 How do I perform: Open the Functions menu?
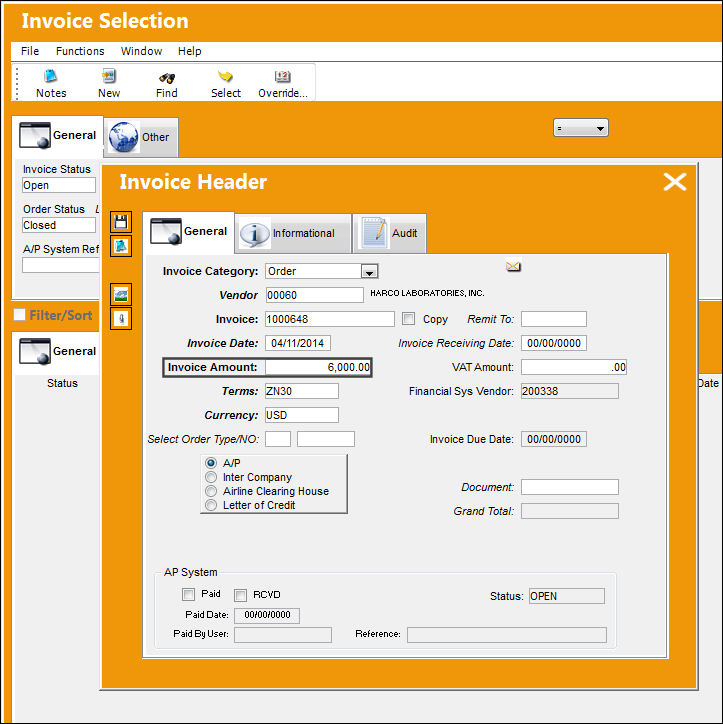pos(80,51)
